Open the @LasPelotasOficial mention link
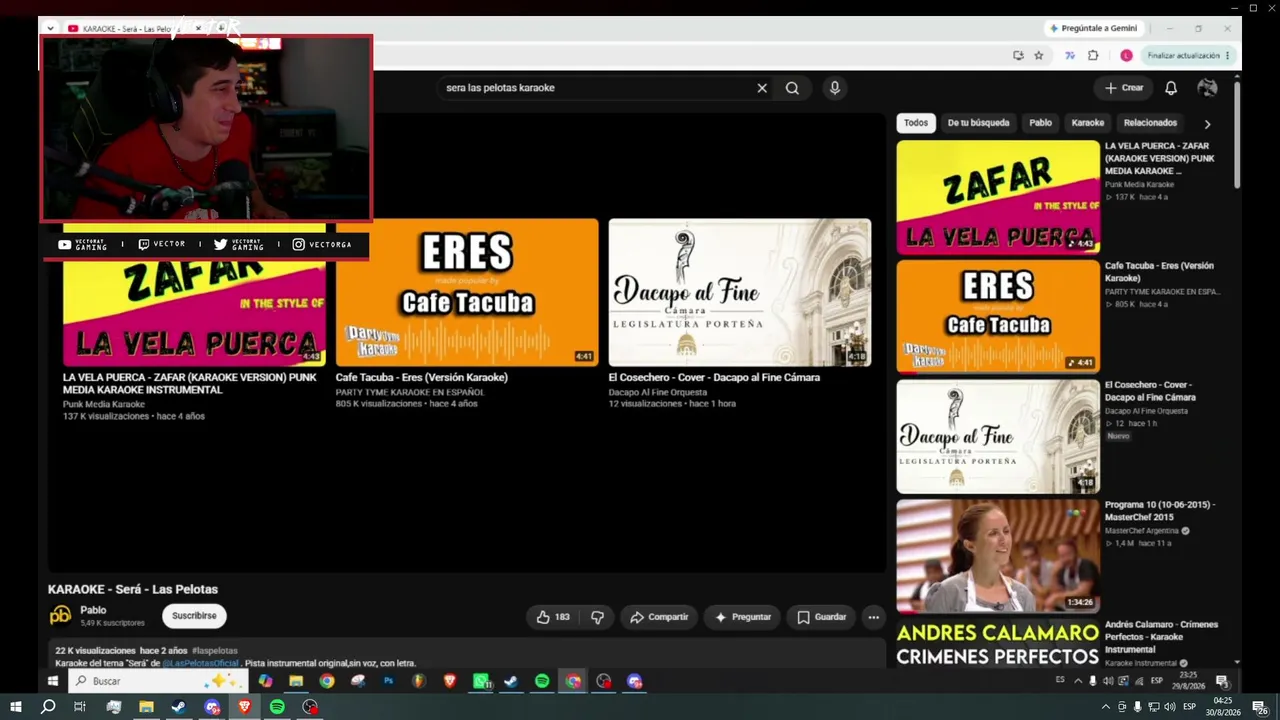The width and height of the screenshot is (1280, 720). (x=201, y=663)
